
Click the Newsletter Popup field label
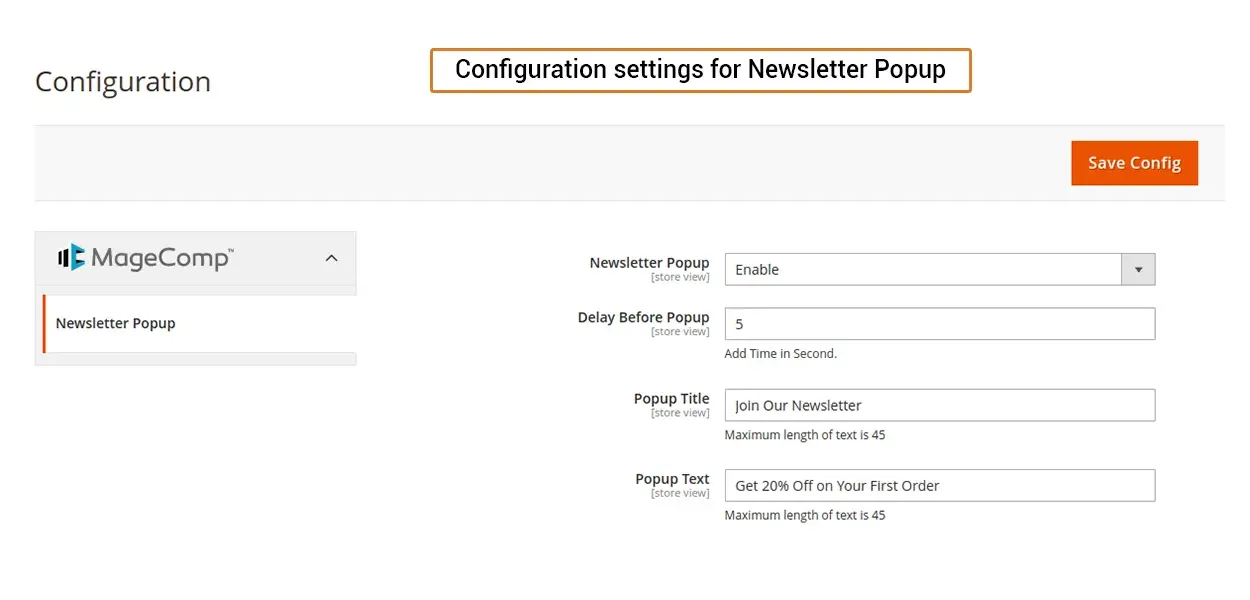tap(649, 263)
